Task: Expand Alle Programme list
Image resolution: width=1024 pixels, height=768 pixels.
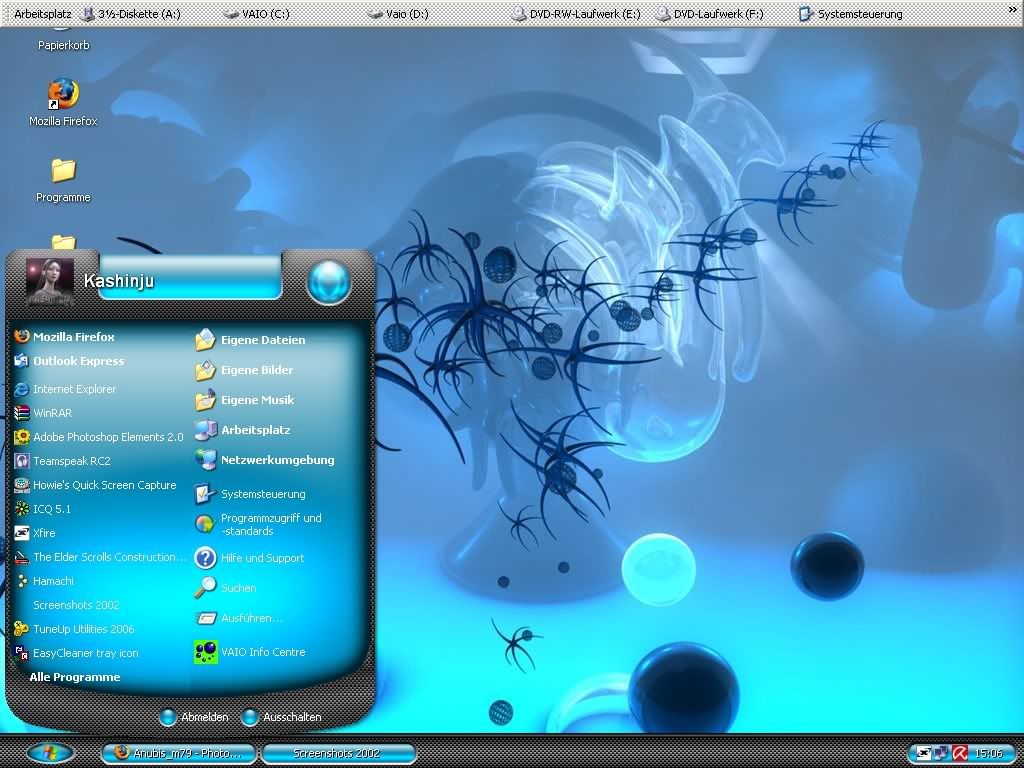Action: point(75,677)
